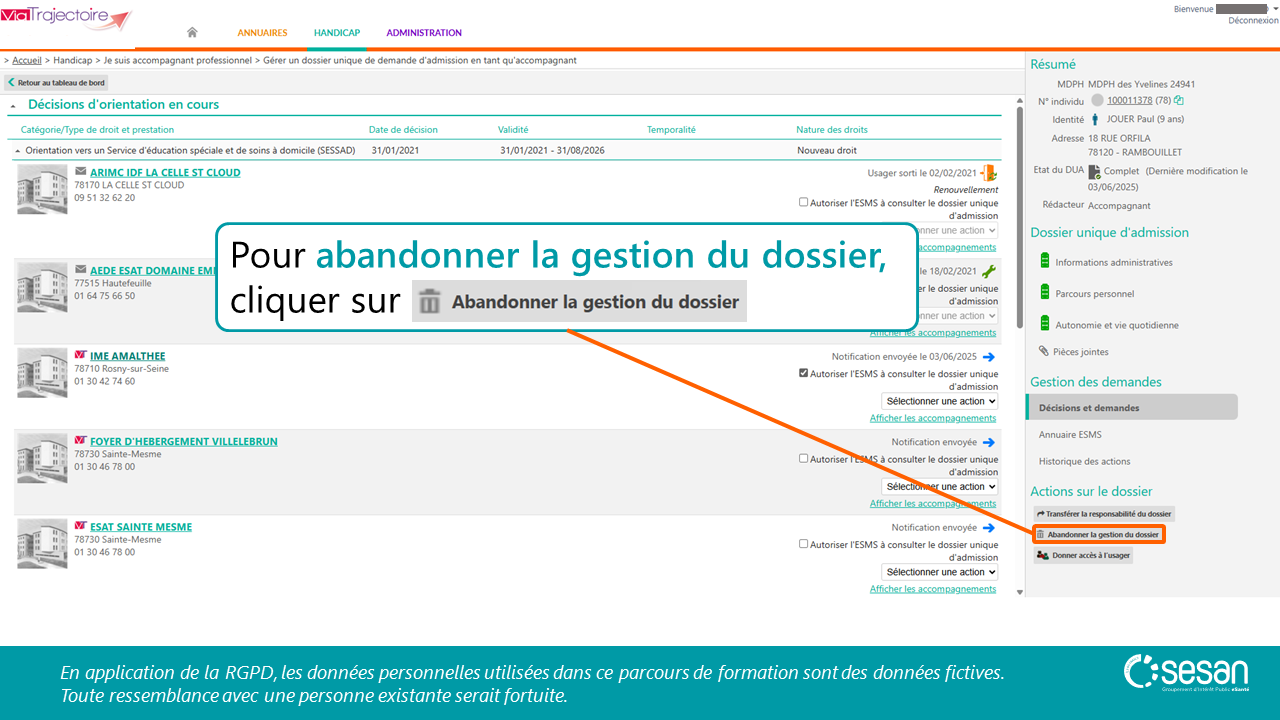Open the HANDICAP menu

pos(337,33)
